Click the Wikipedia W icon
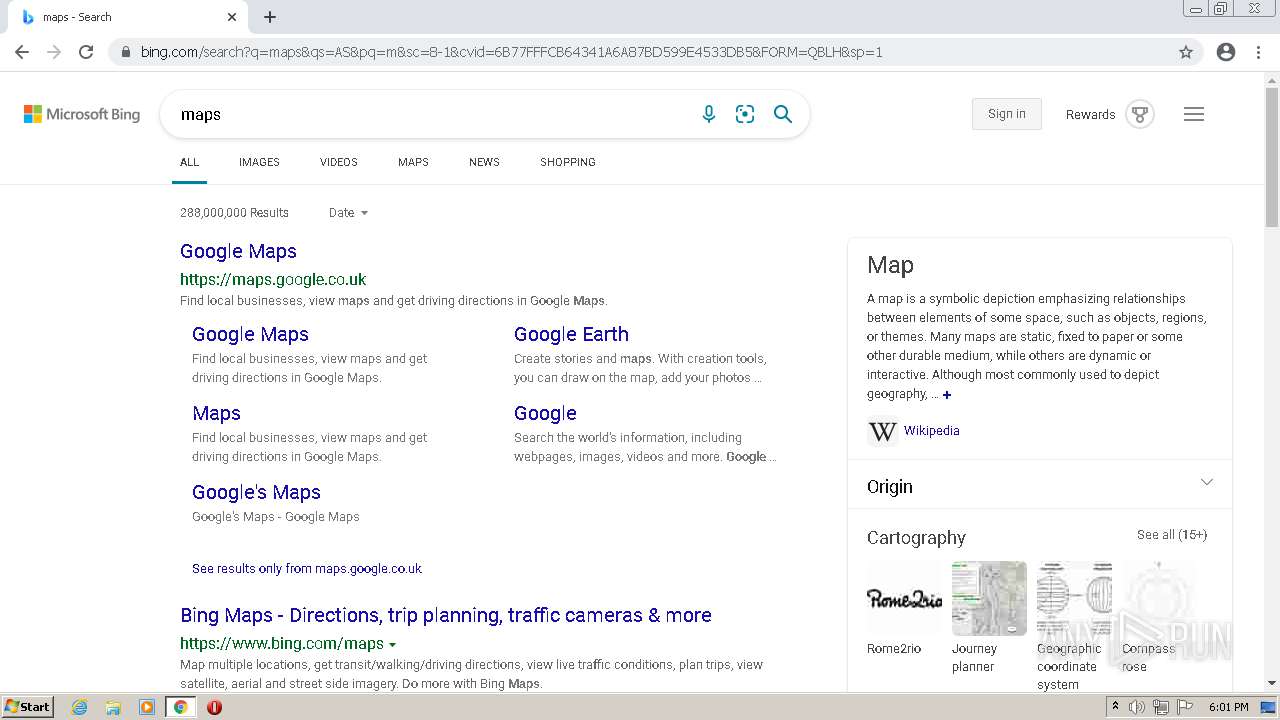Image resolution: width=1280 pixels, height=720 pixels. coord(882,431)
